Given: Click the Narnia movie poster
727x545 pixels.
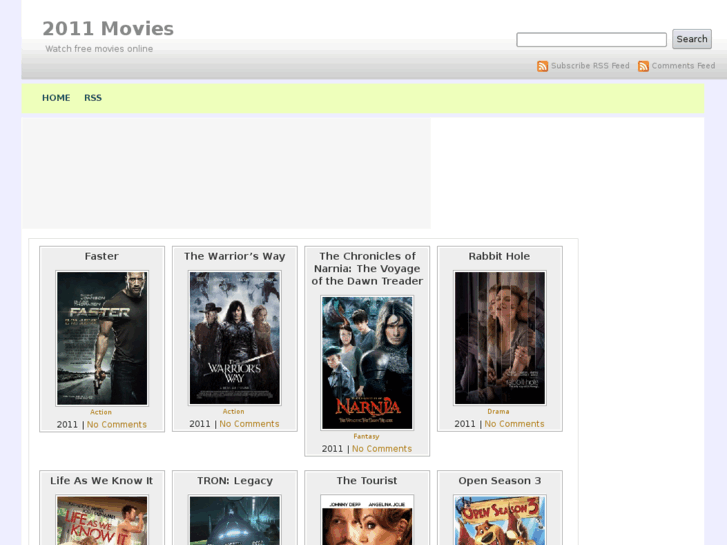Looking at the screenshot, I should pyautogui.click(x=367, y=363).
